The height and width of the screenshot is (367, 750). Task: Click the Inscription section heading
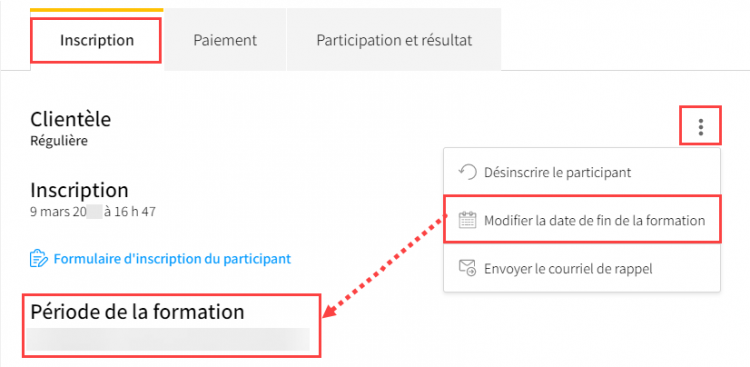[x=79, y=190]
